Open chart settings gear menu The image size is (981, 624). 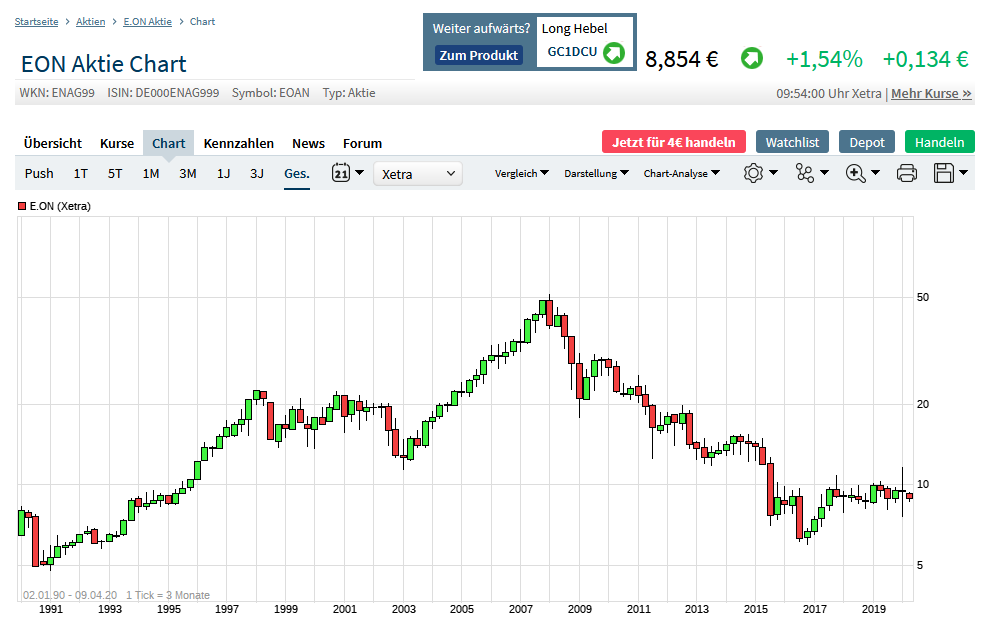click(754, 173)
